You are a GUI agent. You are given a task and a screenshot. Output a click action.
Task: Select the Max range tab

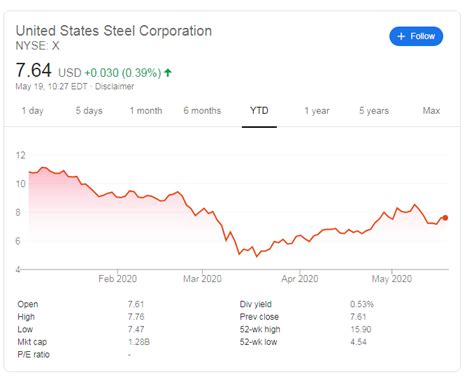(x=431, y=111)
